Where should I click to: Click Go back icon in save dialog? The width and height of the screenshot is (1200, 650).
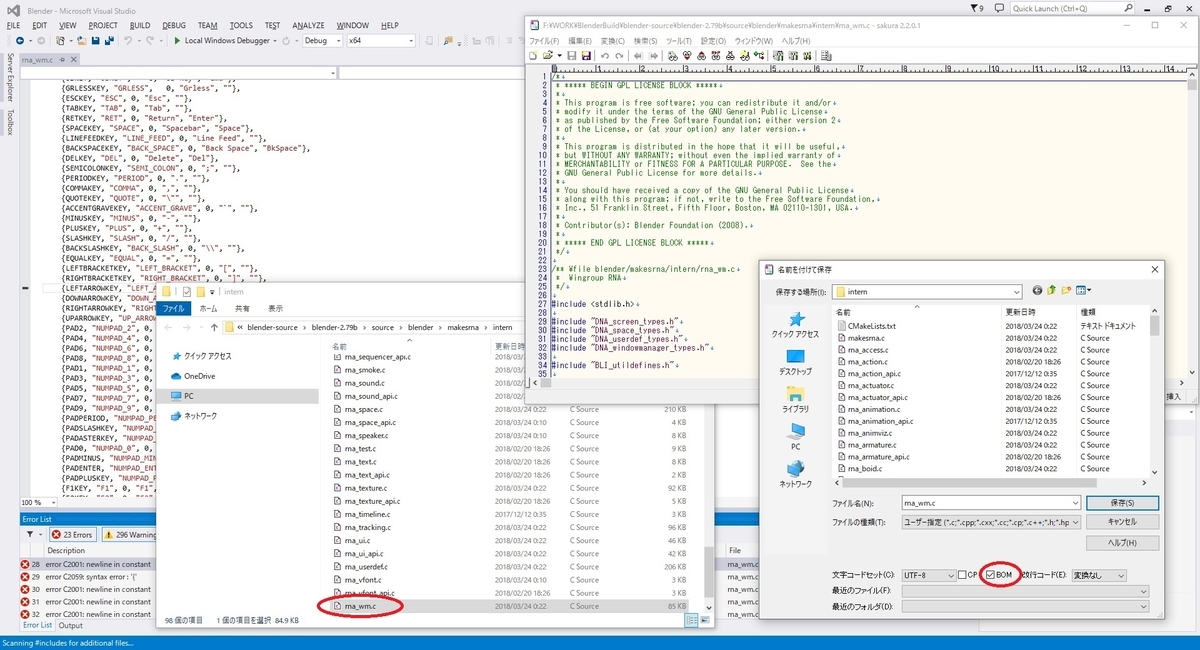tap(1037, 290)
